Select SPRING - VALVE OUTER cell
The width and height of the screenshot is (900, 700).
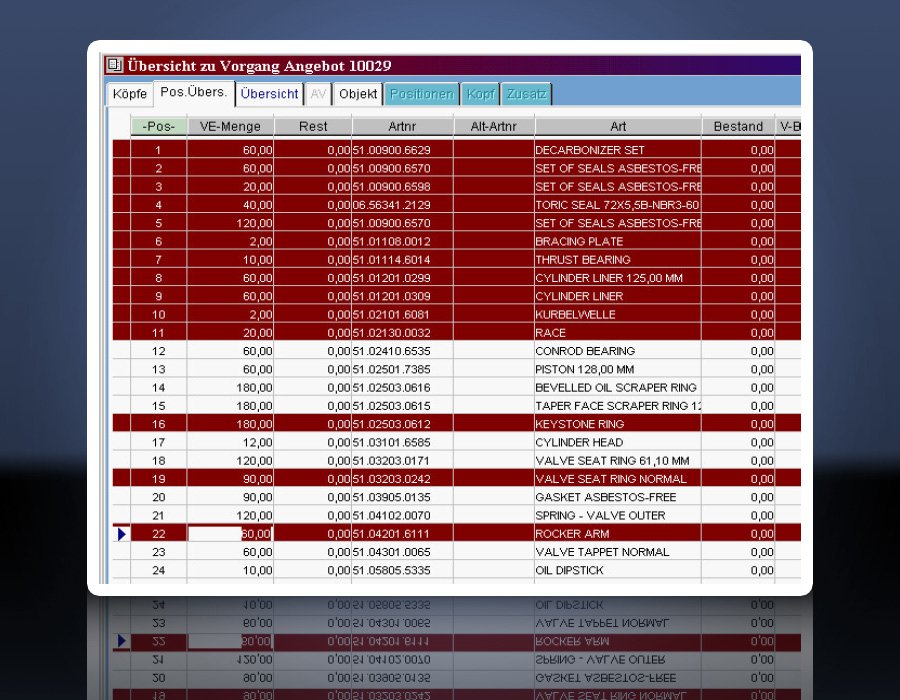tap(618, 516)
